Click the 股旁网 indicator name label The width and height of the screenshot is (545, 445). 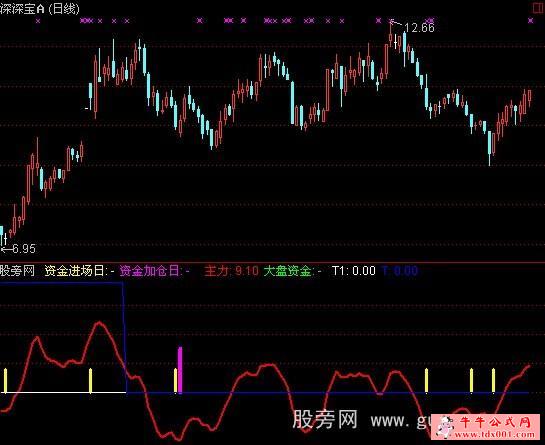click(17, 270)
